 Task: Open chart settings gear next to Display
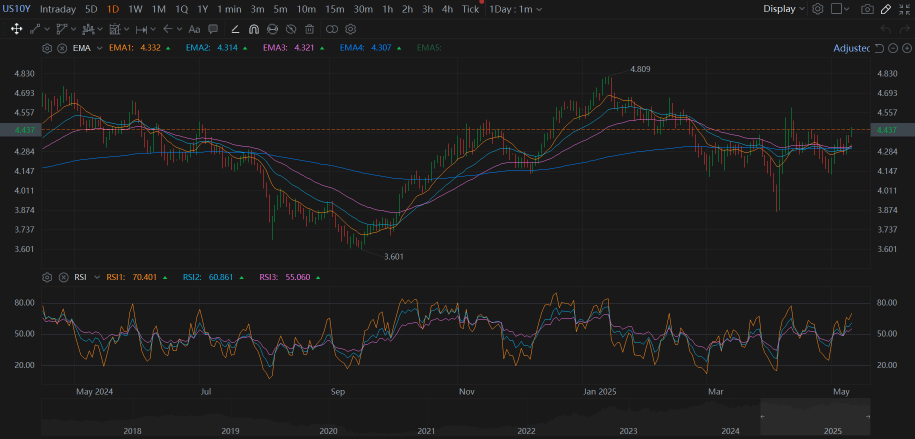coord(818,9)
